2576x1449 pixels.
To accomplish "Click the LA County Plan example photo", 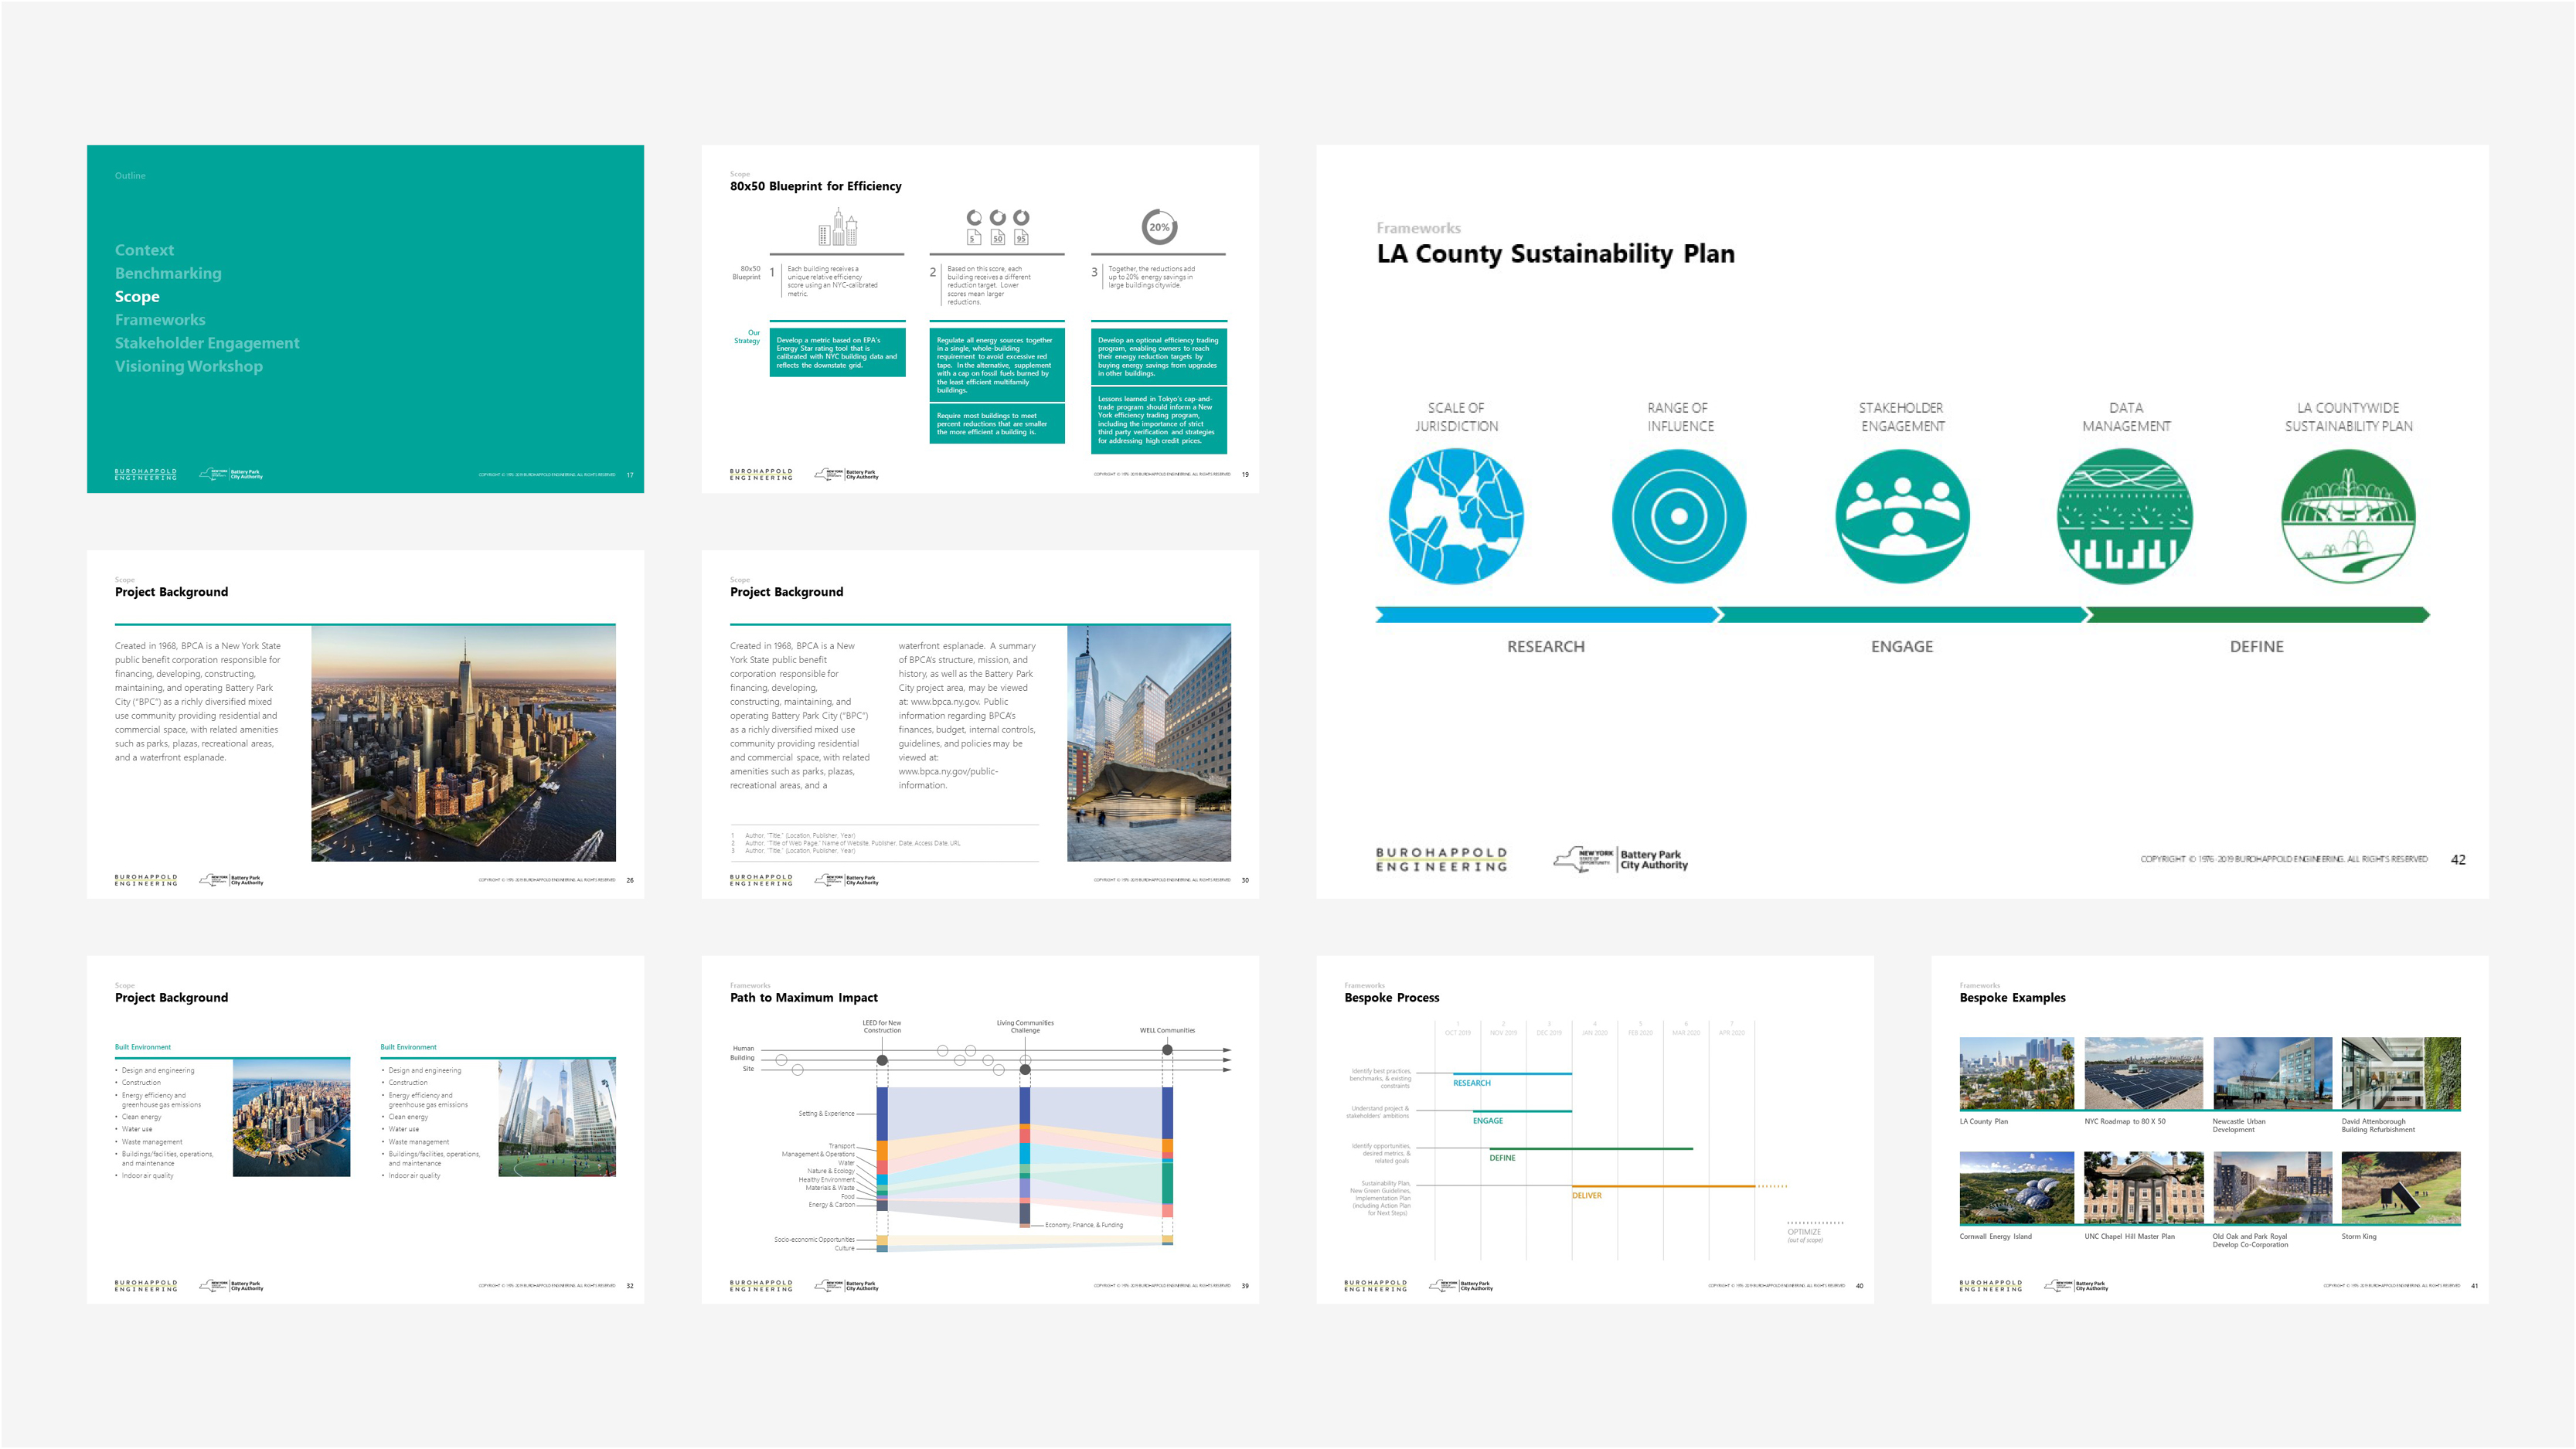I will point(2016,1073).
